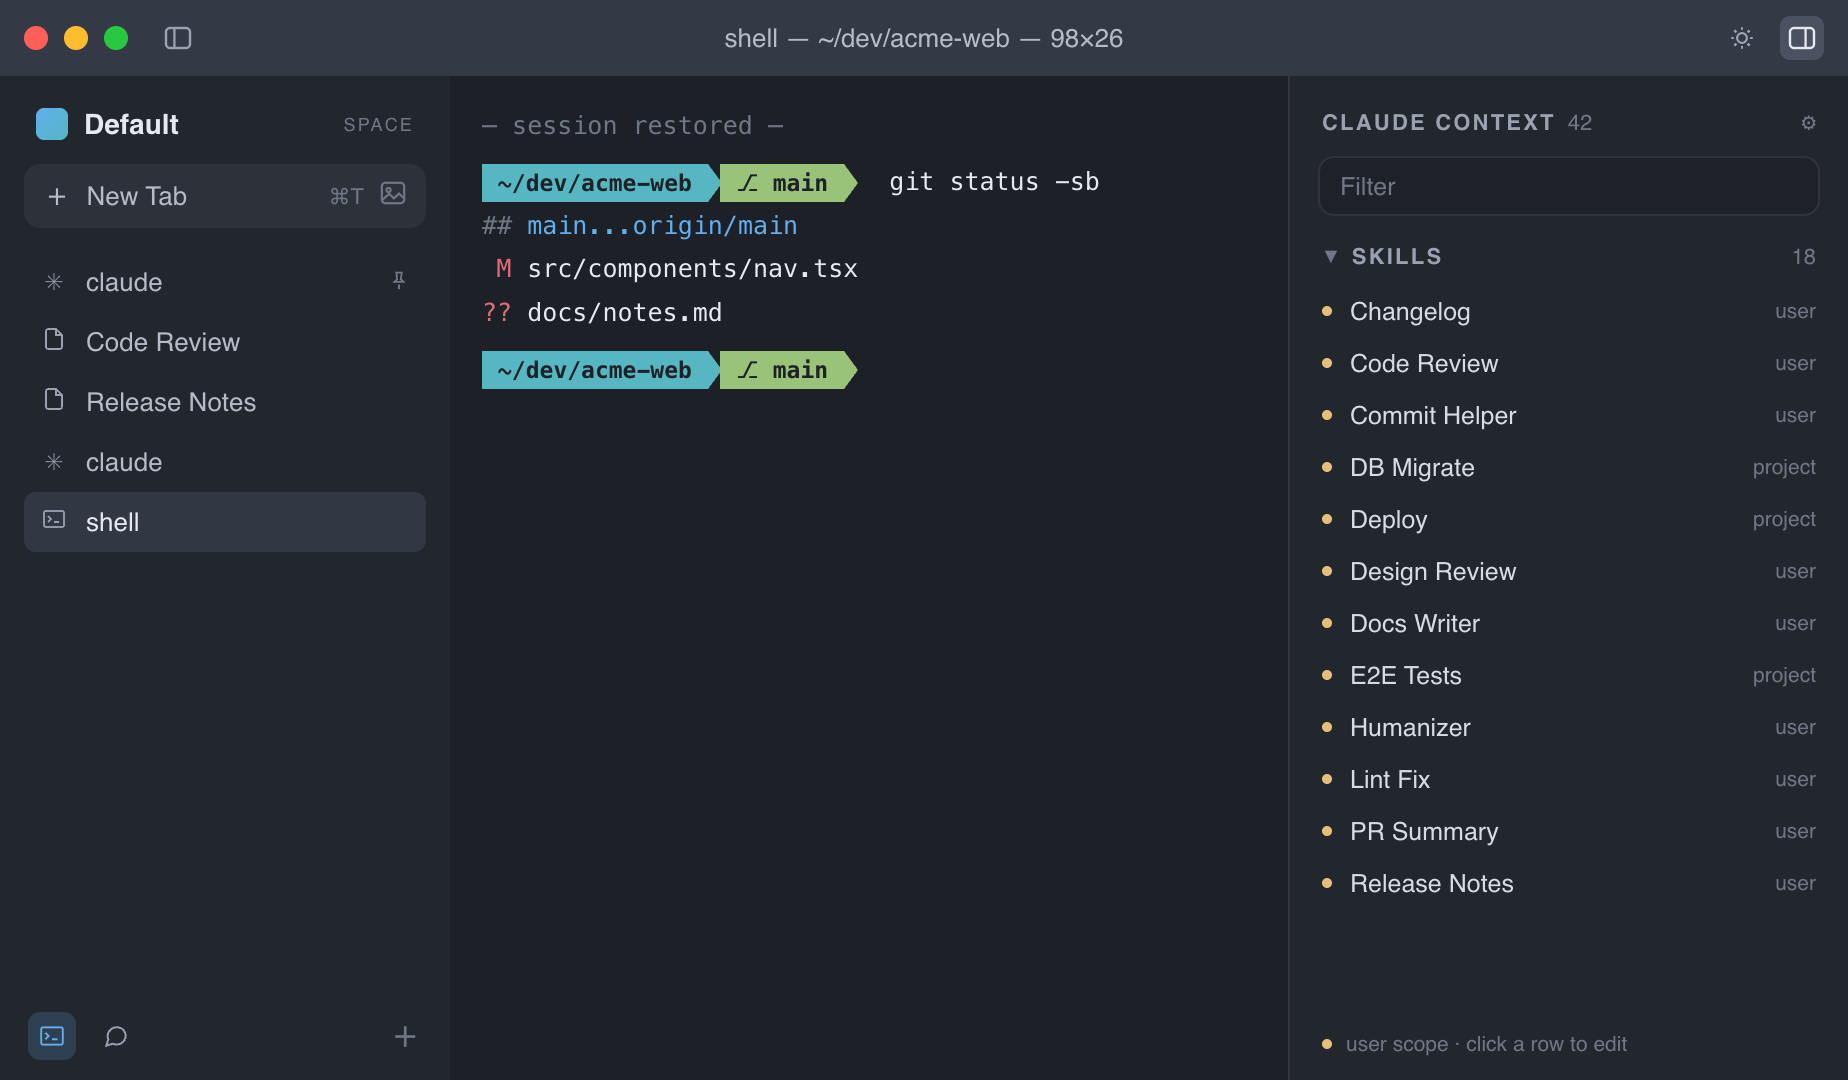The image size is (1848, 1080).
Task: Open the Release Notes tab in sidebar
Action: tap(225, 402)
